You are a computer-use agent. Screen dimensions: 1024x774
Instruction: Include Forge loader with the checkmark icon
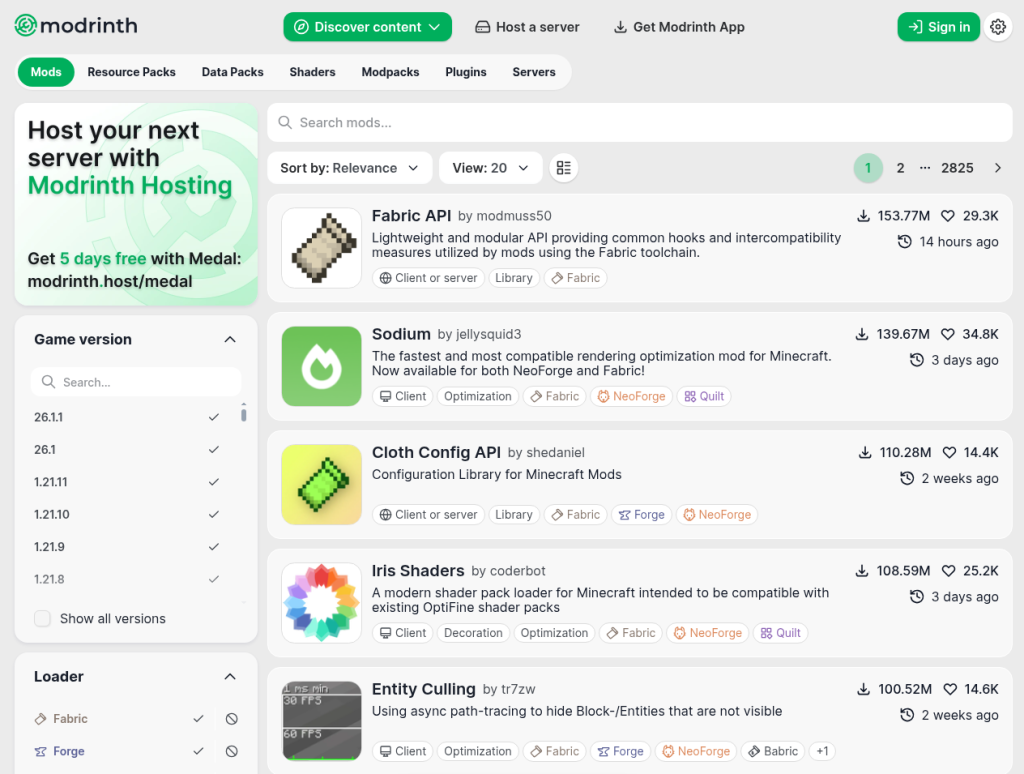coord(199,751)
